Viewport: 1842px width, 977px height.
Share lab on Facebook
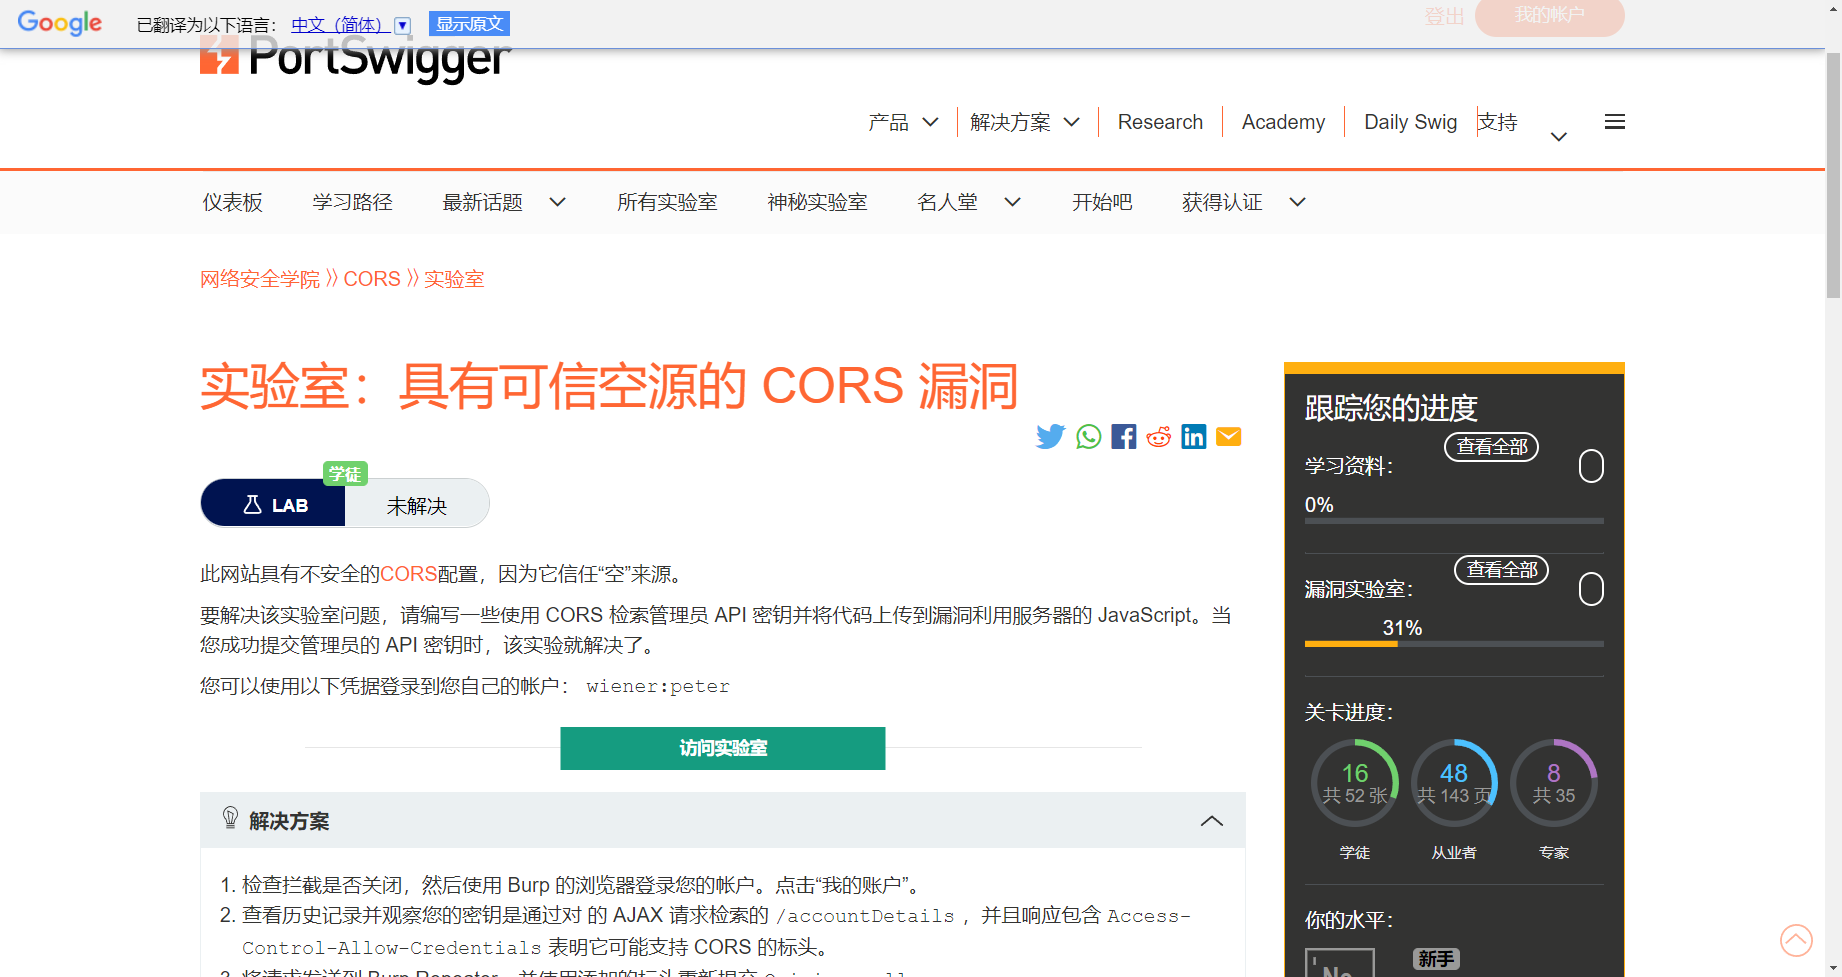click(x=1123, y=437)
